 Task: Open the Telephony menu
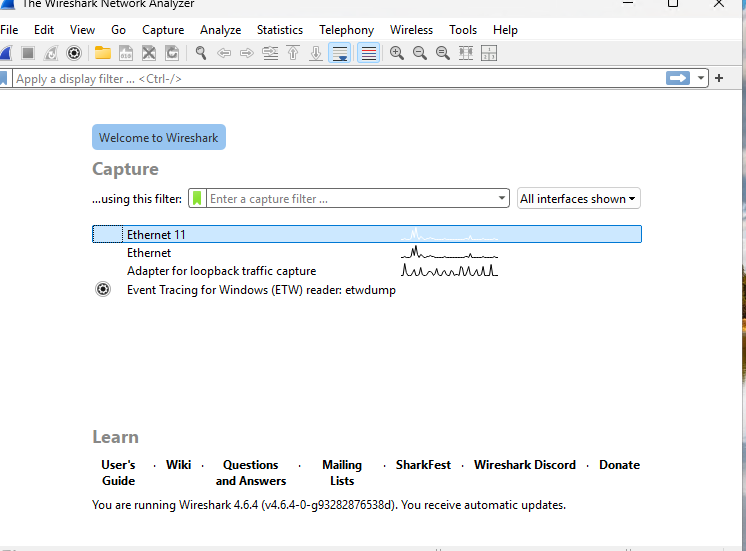[347, 30]
